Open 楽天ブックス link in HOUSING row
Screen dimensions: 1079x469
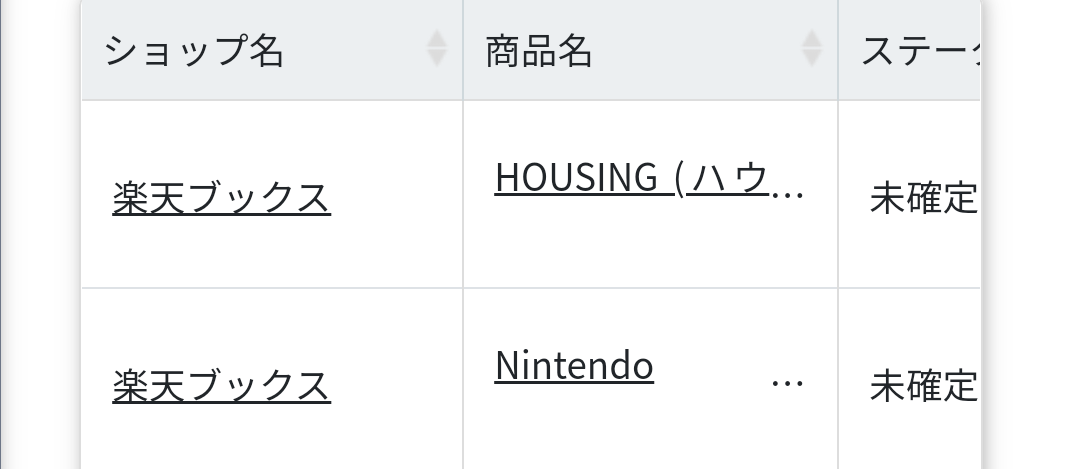222,198
